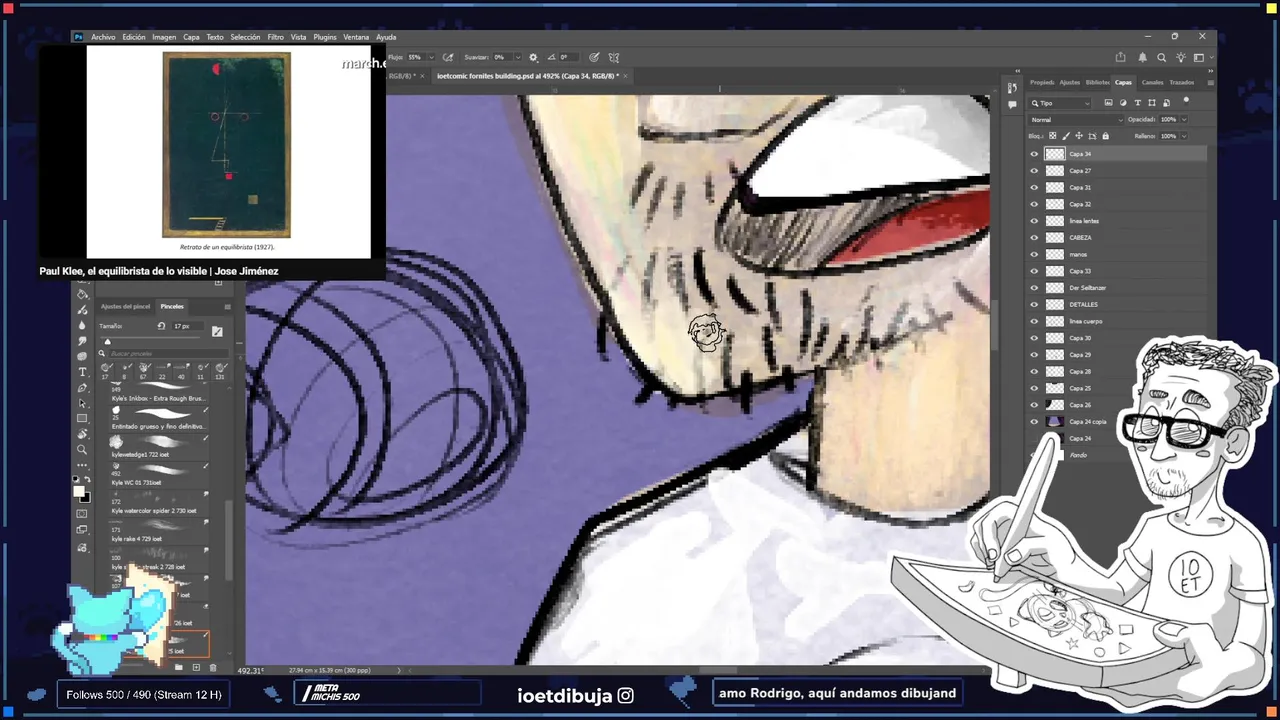Screen dimensions: 1280x720
Task: Open the layer blend mode Normal dropdown
Action: (1075, 120)
